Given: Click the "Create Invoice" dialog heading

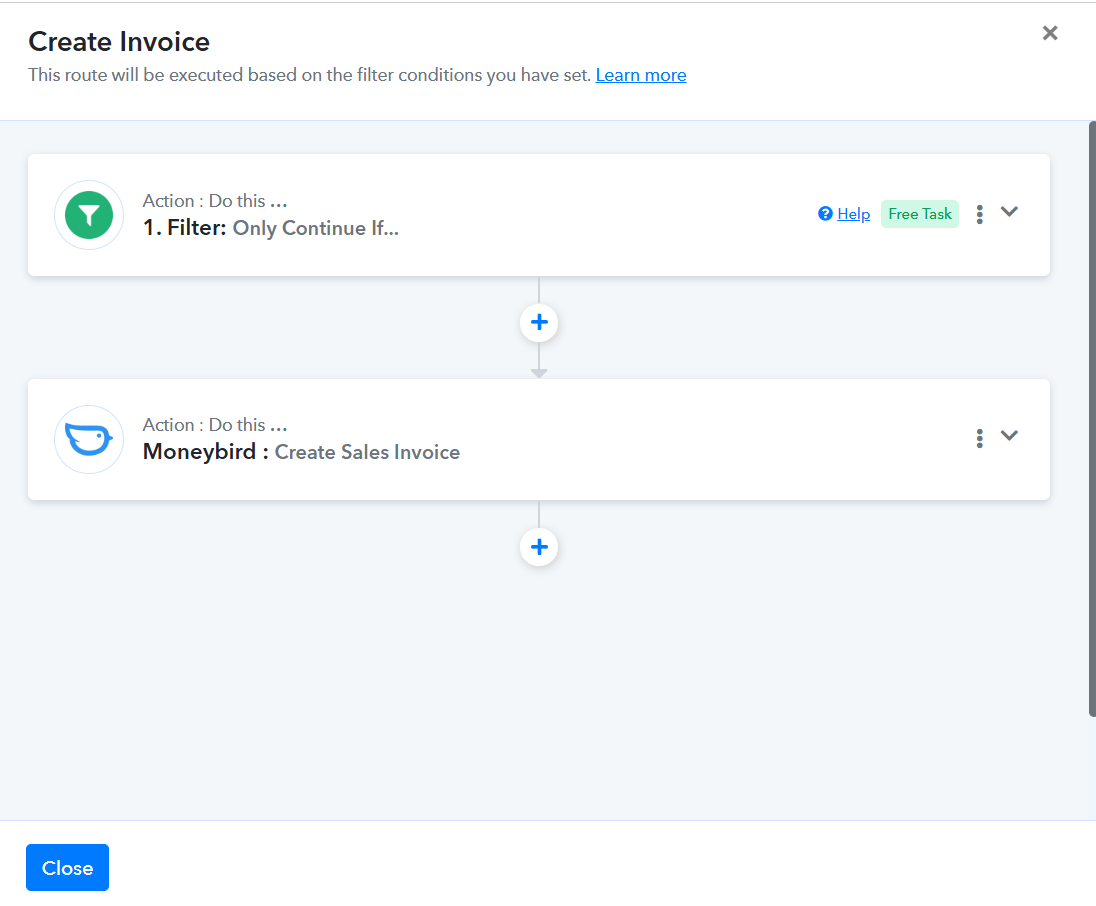Looking at the screenshot, I should pyautogui.click(x=119, y=42).
